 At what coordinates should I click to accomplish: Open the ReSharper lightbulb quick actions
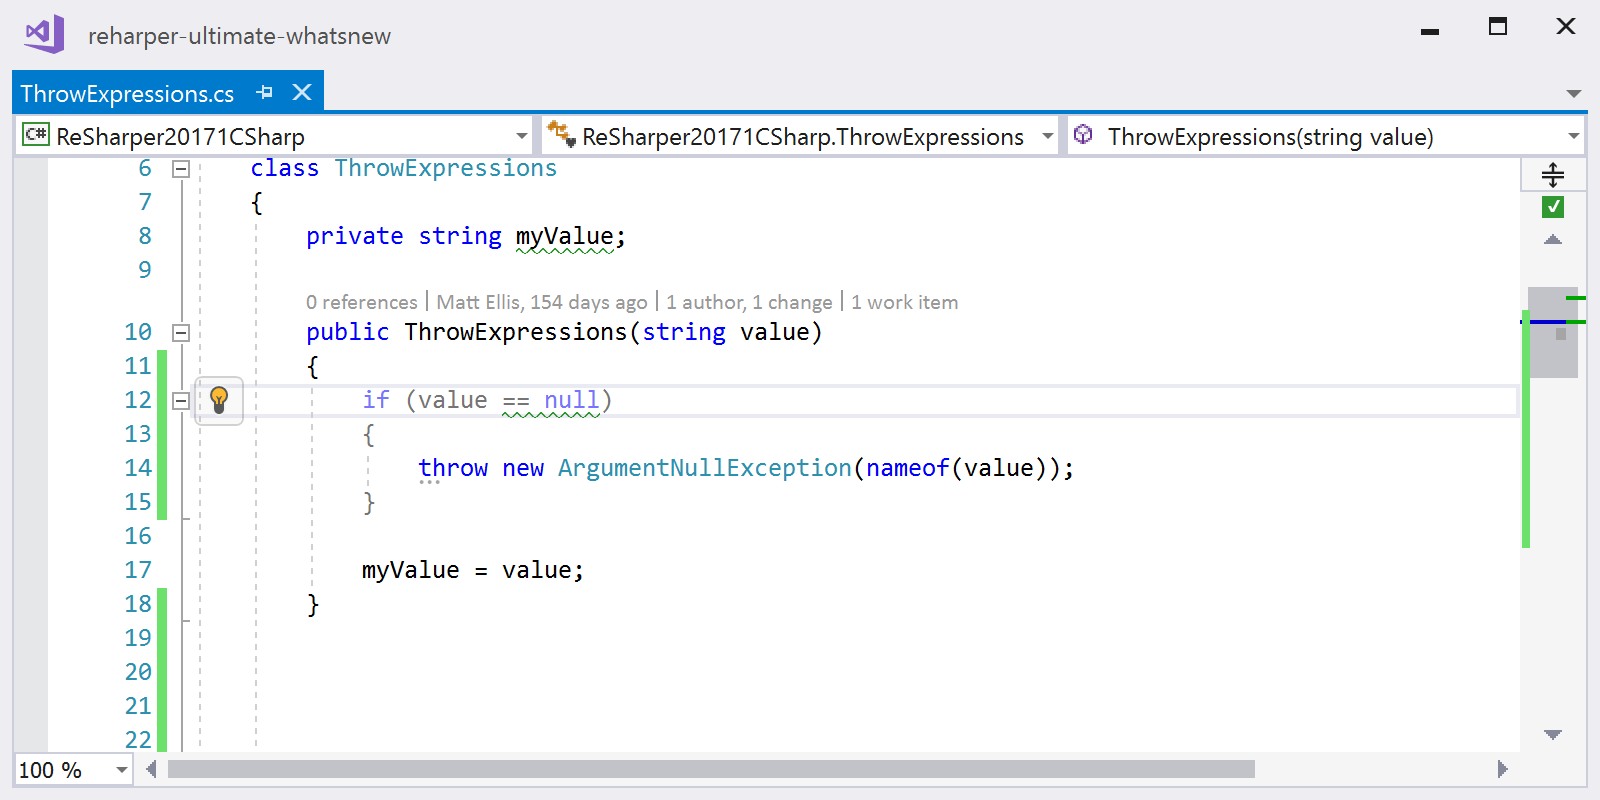219,400
